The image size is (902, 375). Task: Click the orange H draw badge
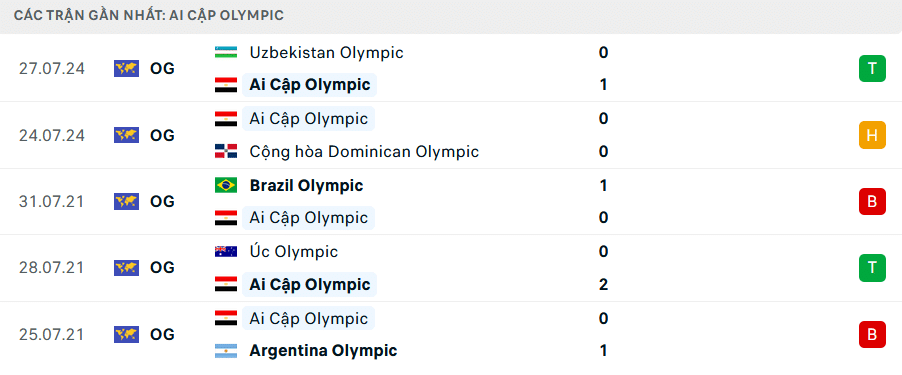click(872, 135)
